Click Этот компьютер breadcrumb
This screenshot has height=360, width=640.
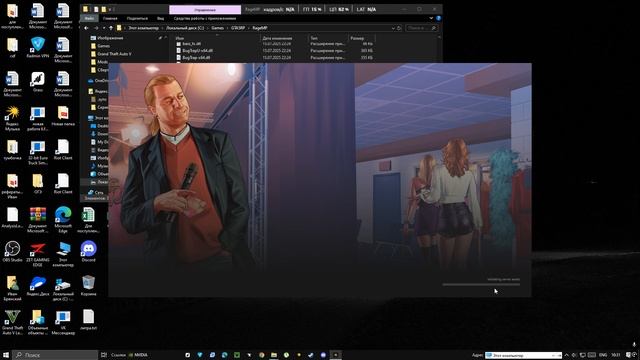tap(143, 28)
